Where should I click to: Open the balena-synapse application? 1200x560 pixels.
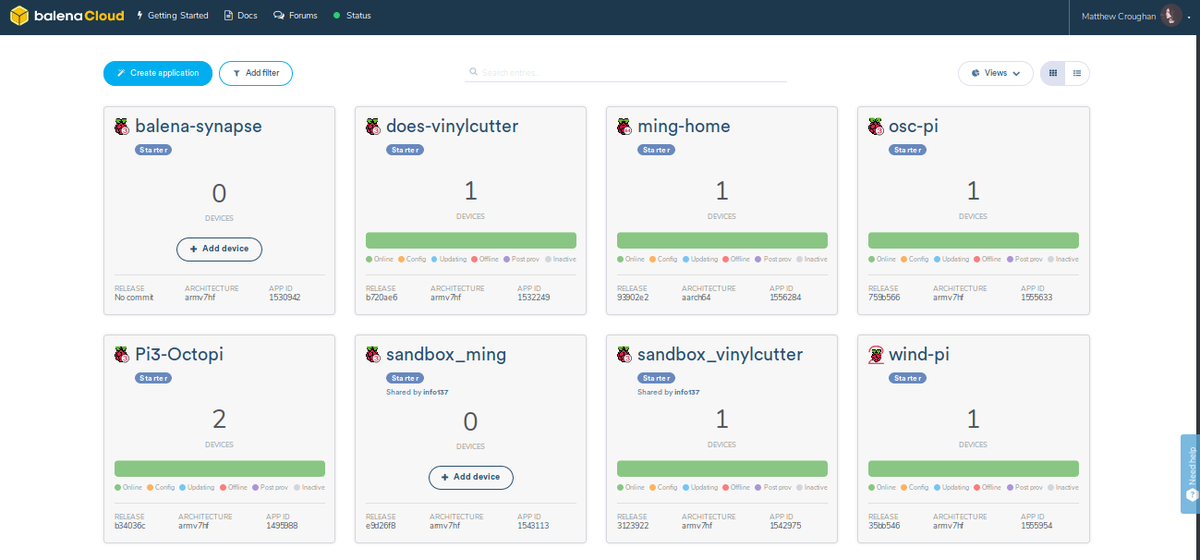(199, 127)
